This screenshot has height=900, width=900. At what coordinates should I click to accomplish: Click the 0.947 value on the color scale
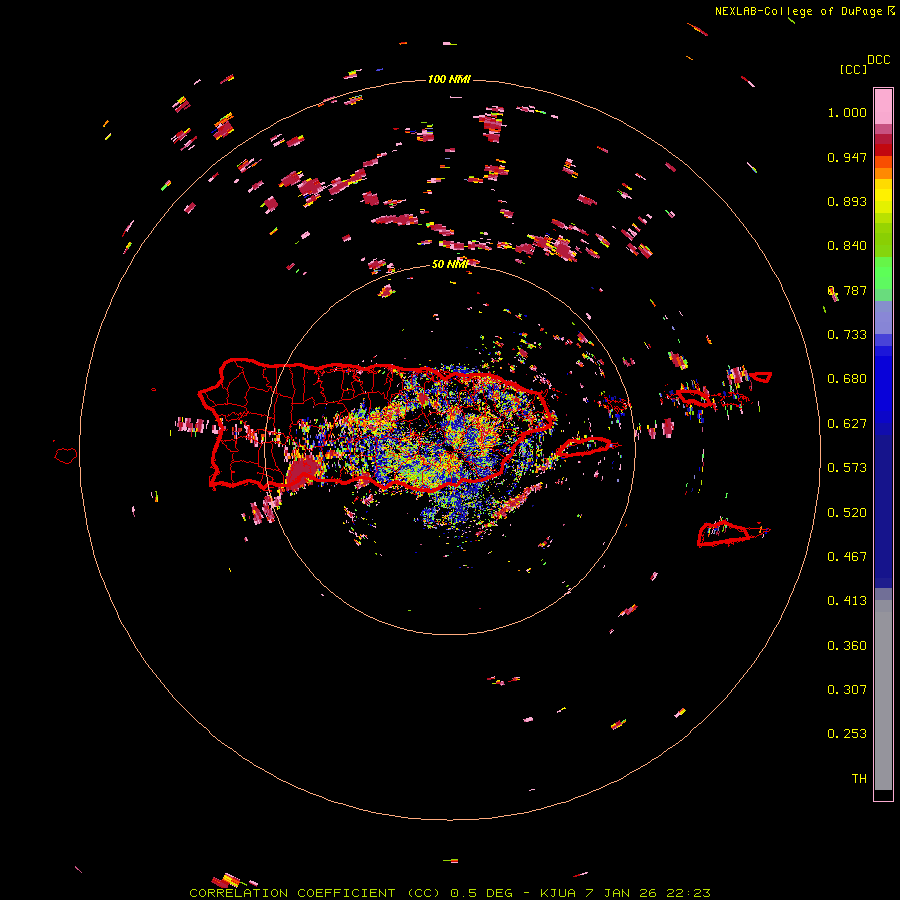coord(847,157)
